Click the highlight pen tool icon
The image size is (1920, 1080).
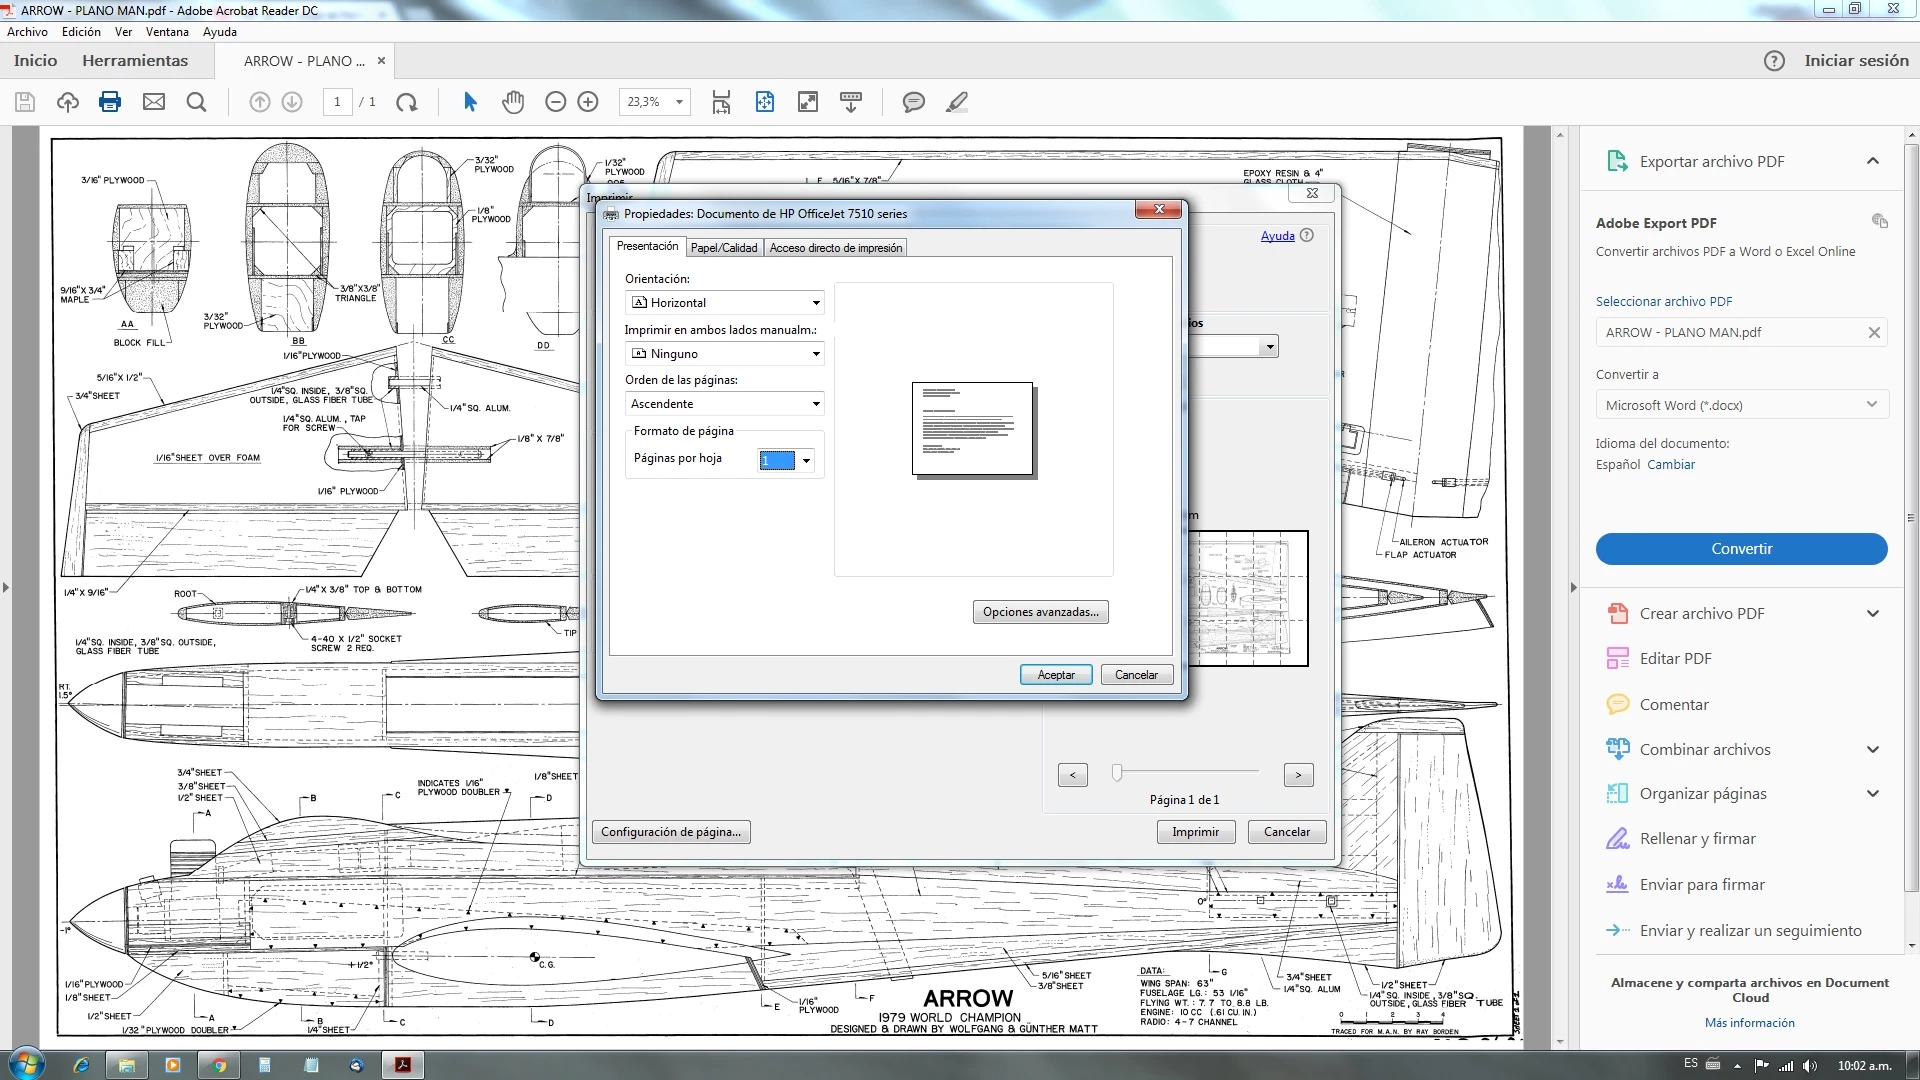[956, 102]
